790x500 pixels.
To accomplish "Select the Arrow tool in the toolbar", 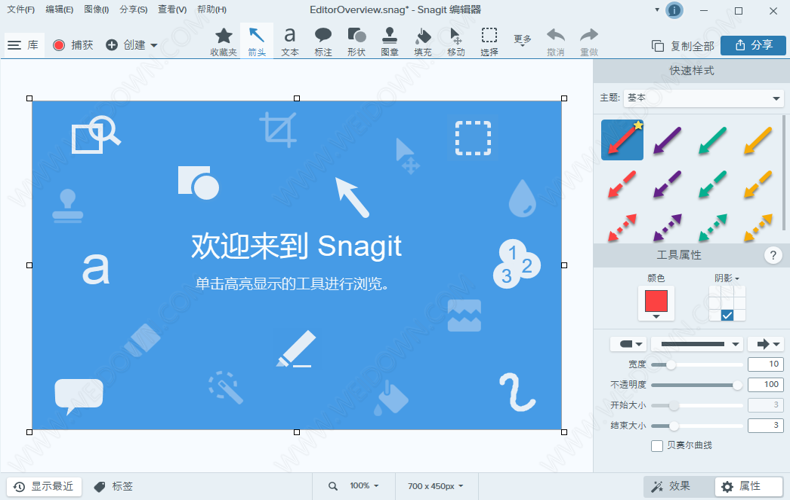I will 257,41.
